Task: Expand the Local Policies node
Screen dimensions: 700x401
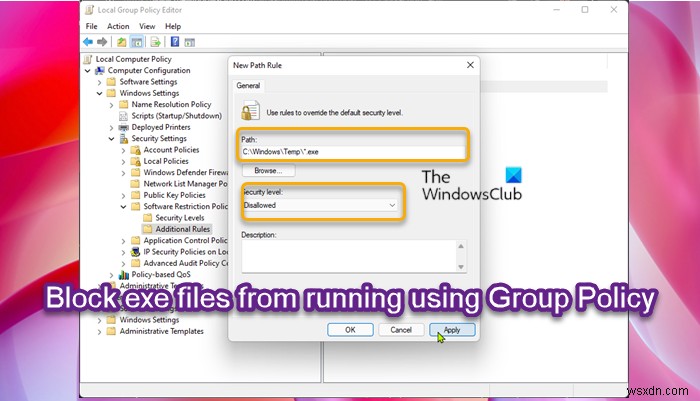Action: tap(123, 162)
